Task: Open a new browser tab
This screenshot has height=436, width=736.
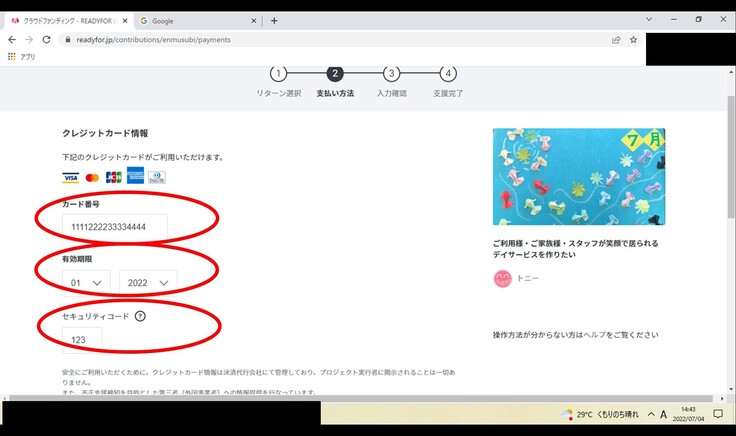Action: tap(274, 20)
